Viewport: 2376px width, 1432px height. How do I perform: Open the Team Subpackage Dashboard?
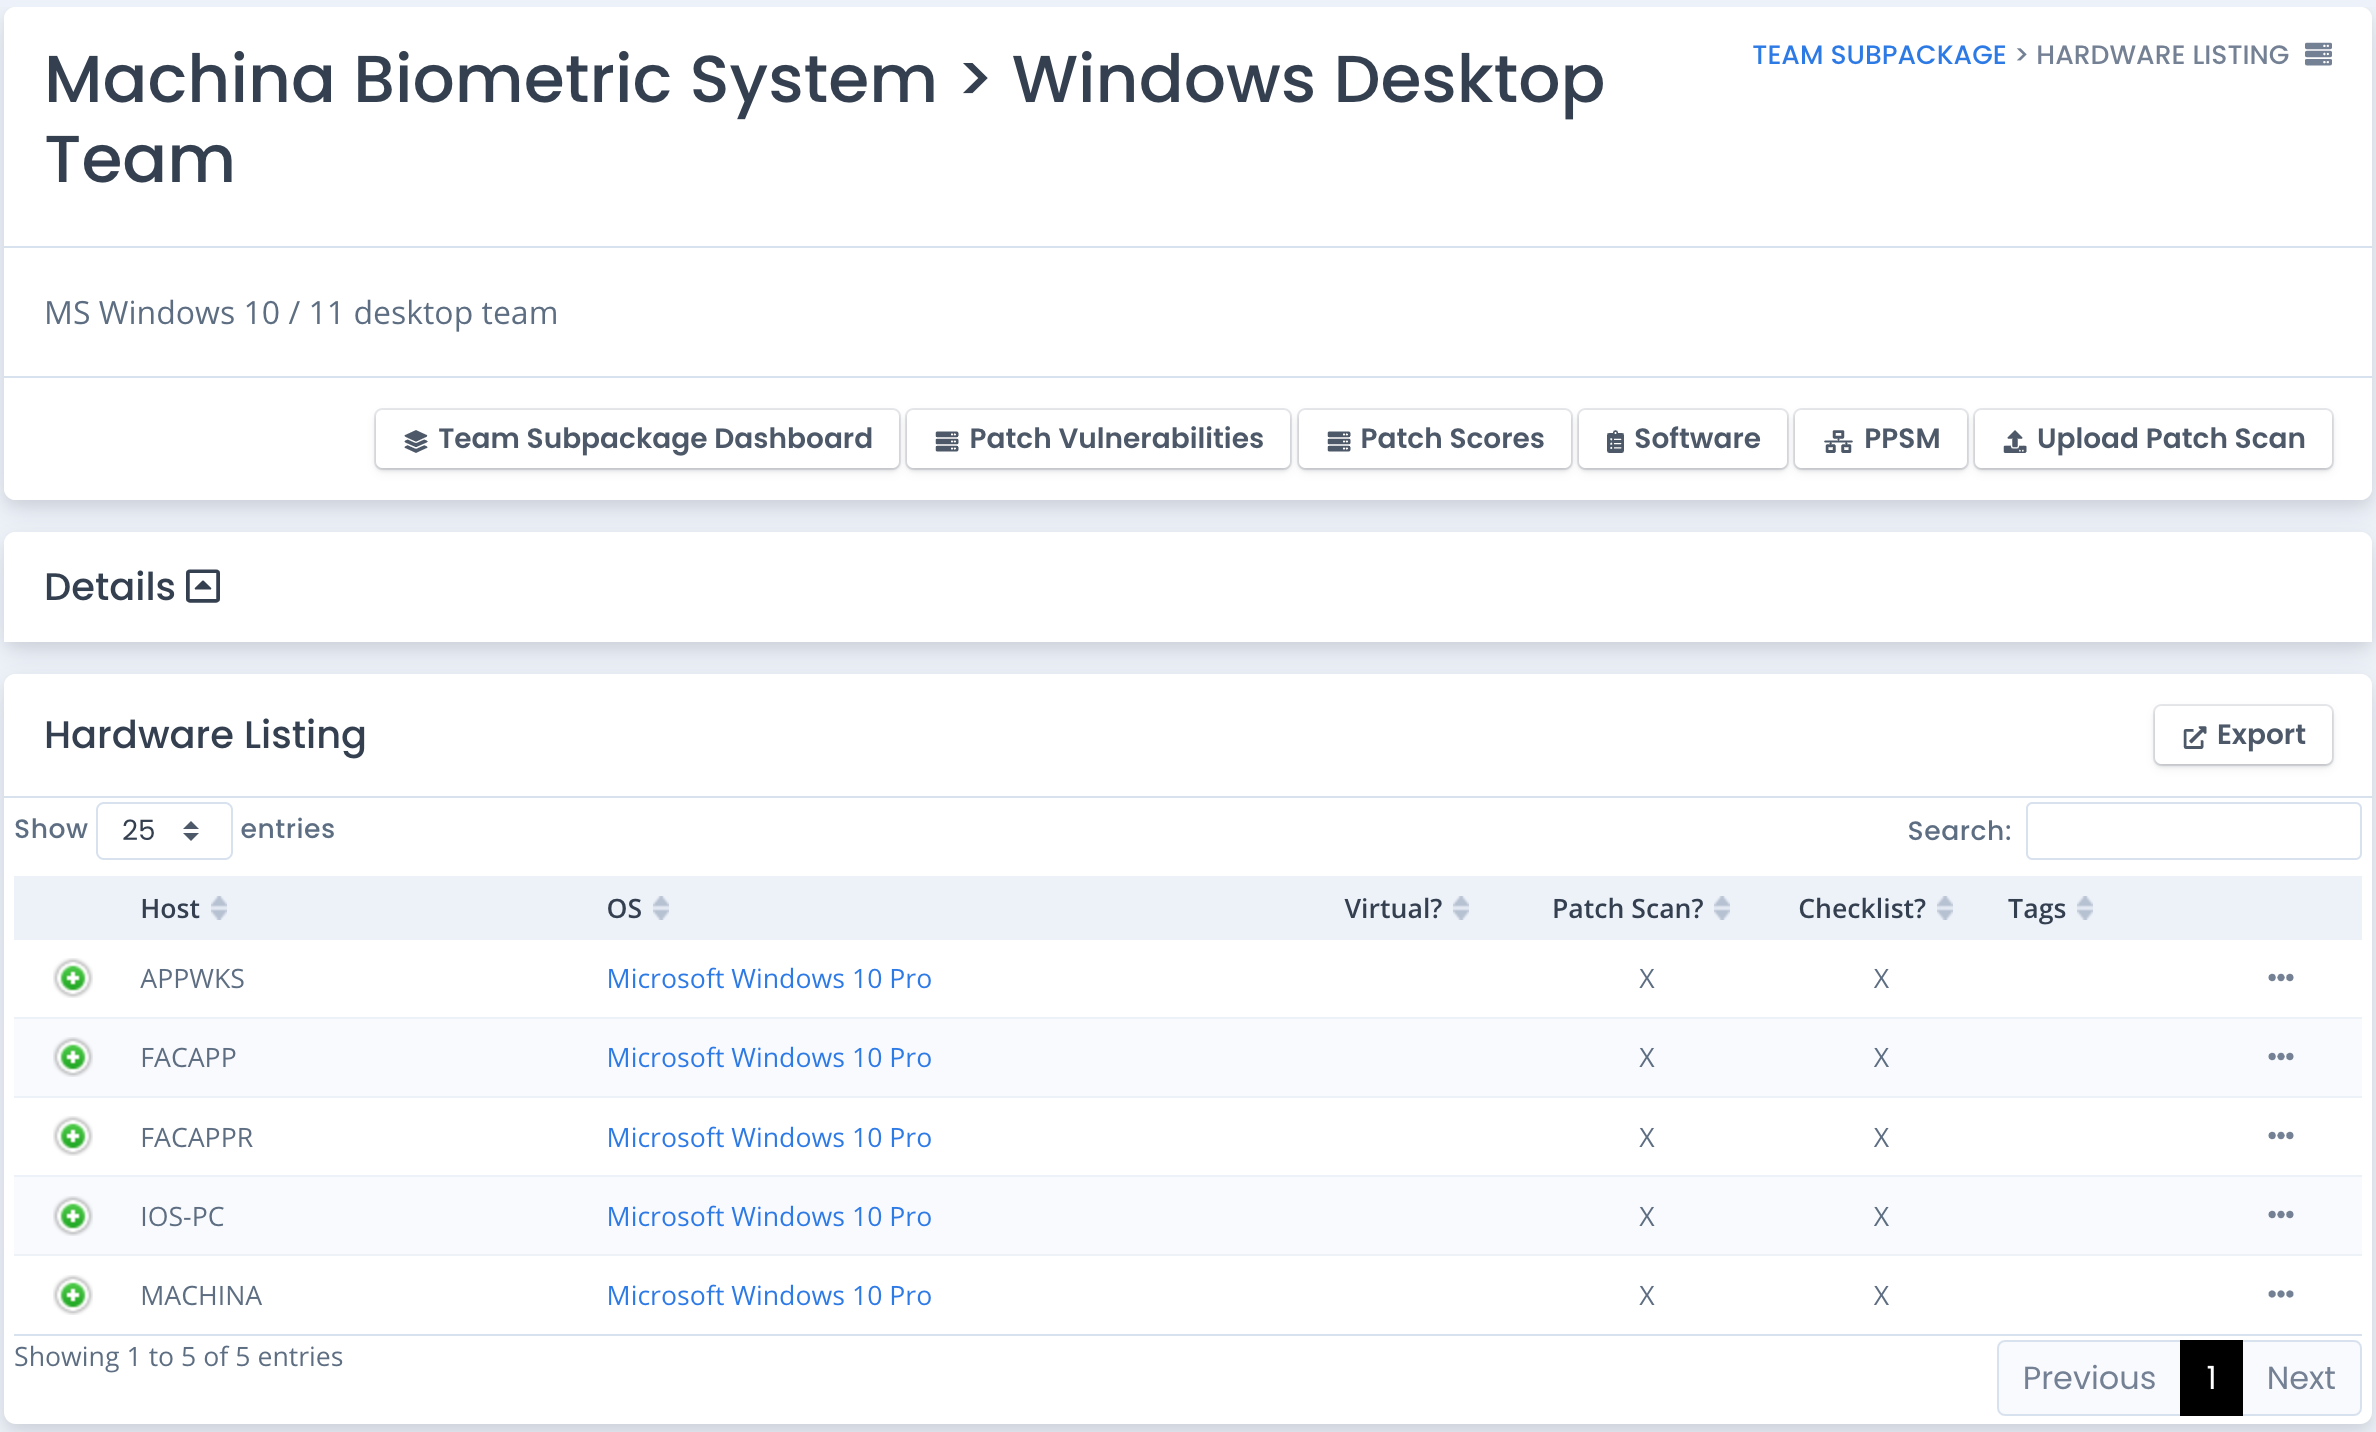[x=637, y=439]
